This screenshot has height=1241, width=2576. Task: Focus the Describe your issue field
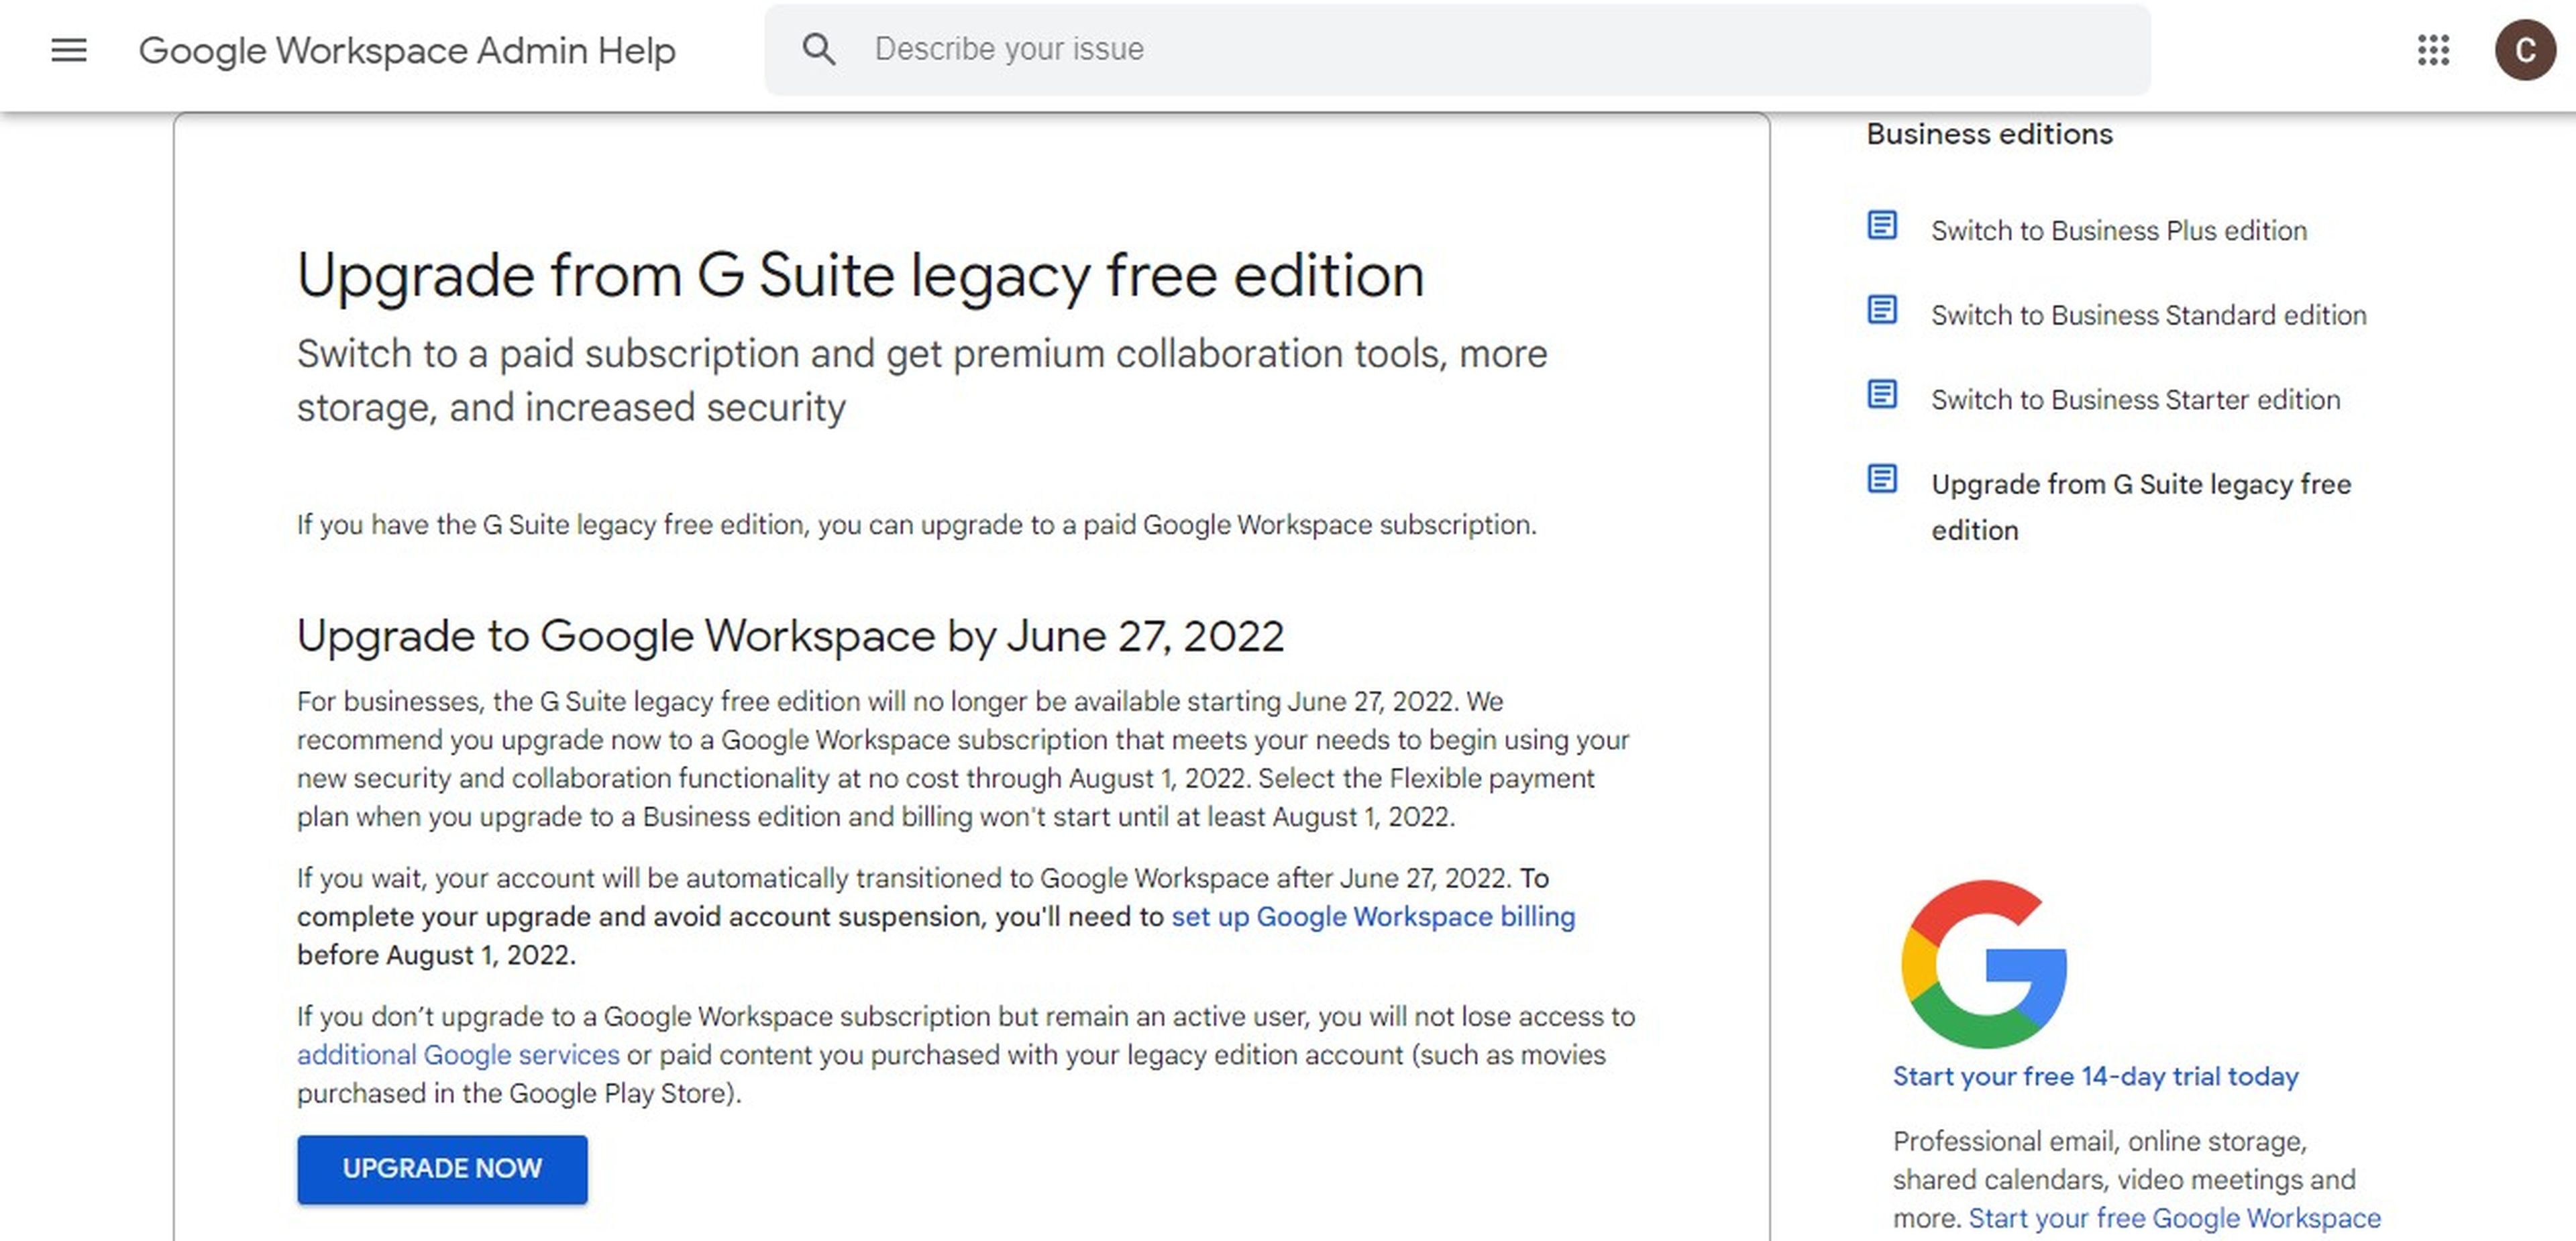[1500, 49]
